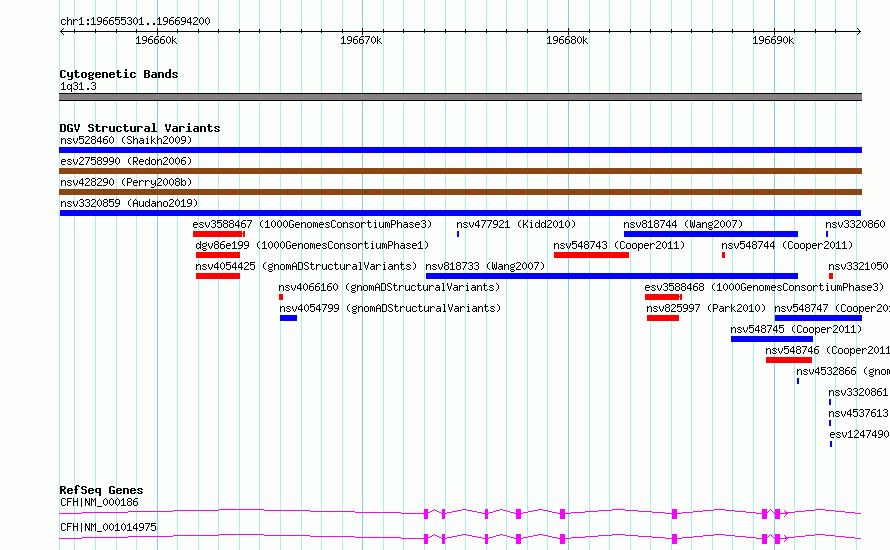Click the nsv548743 (Cooper2011) label
Viewport: 890px width, 550px height.
point(619,245)
